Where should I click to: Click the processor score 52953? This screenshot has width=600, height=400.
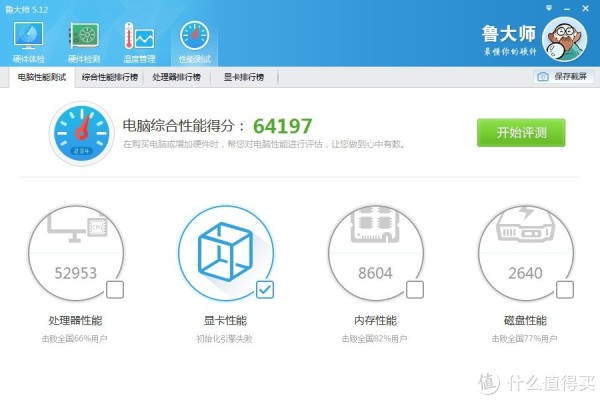coord(76,273)
